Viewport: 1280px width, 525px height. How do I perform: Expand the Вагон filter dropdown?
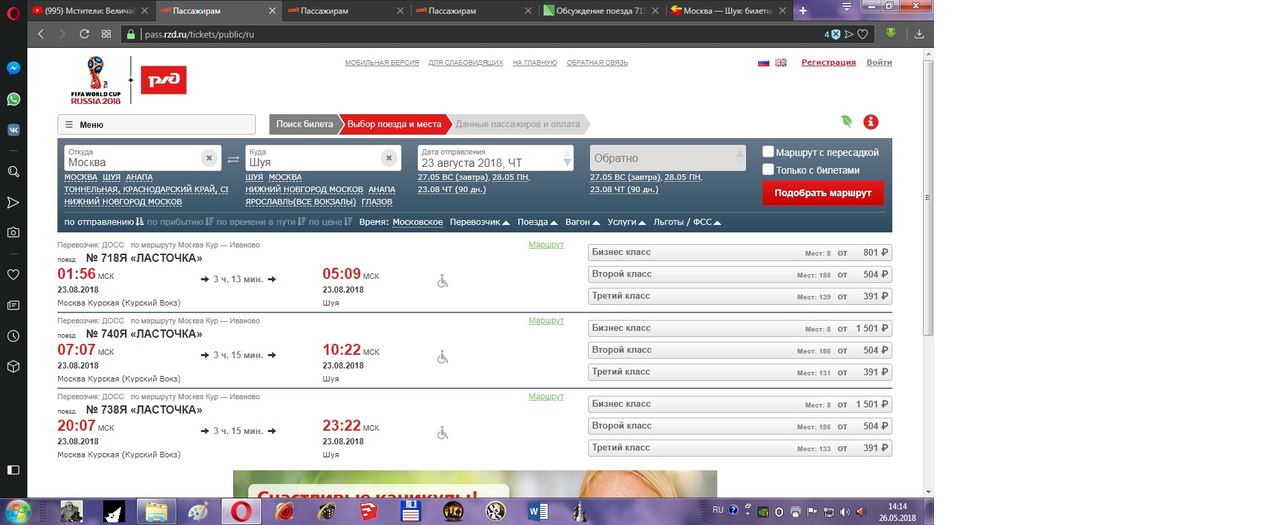582,222
